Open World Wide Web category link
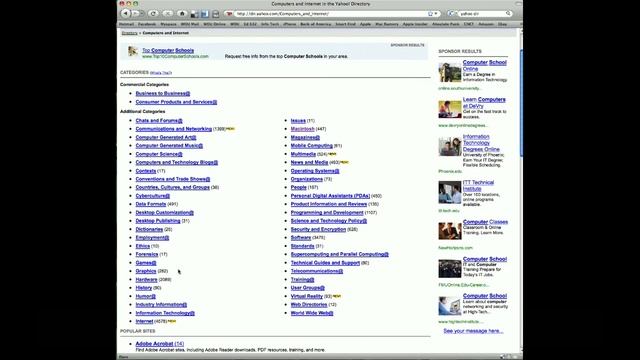Image resolution: width=640 pixels, height=360 pixels. 312,313
